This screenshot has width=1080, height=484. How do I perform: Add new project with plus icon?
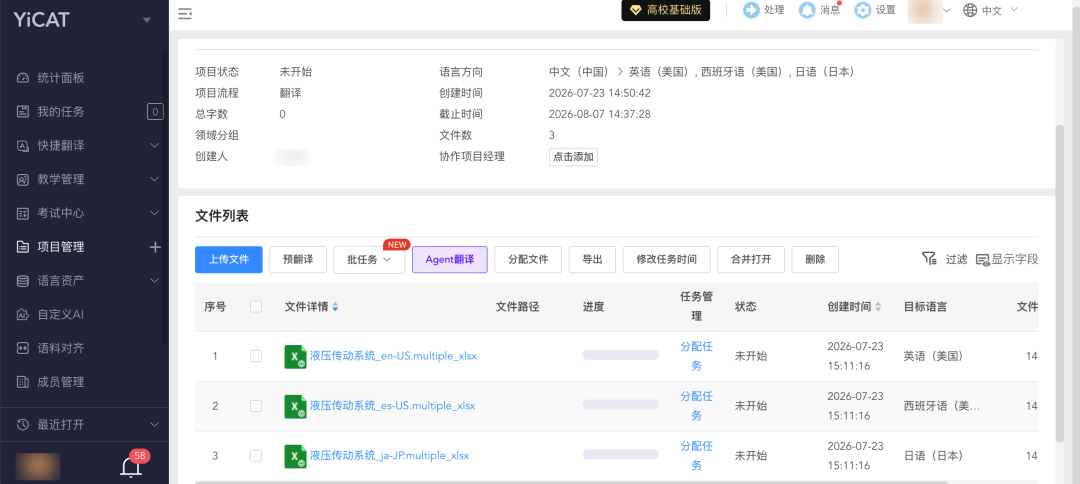tap(155, 246)
